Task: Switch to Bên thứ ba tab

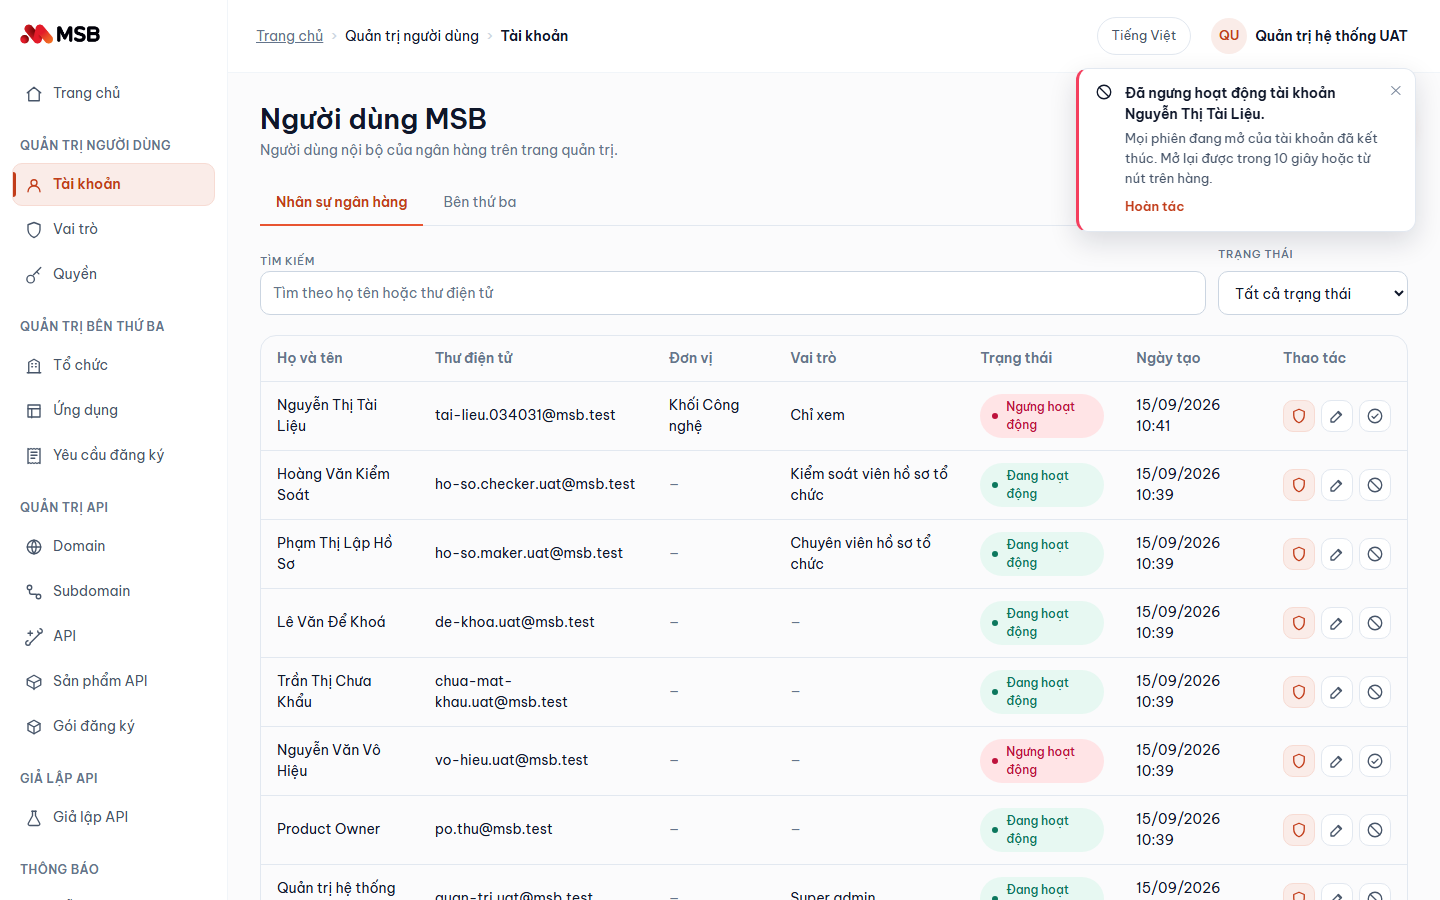Action: click(x=480, y=202)
